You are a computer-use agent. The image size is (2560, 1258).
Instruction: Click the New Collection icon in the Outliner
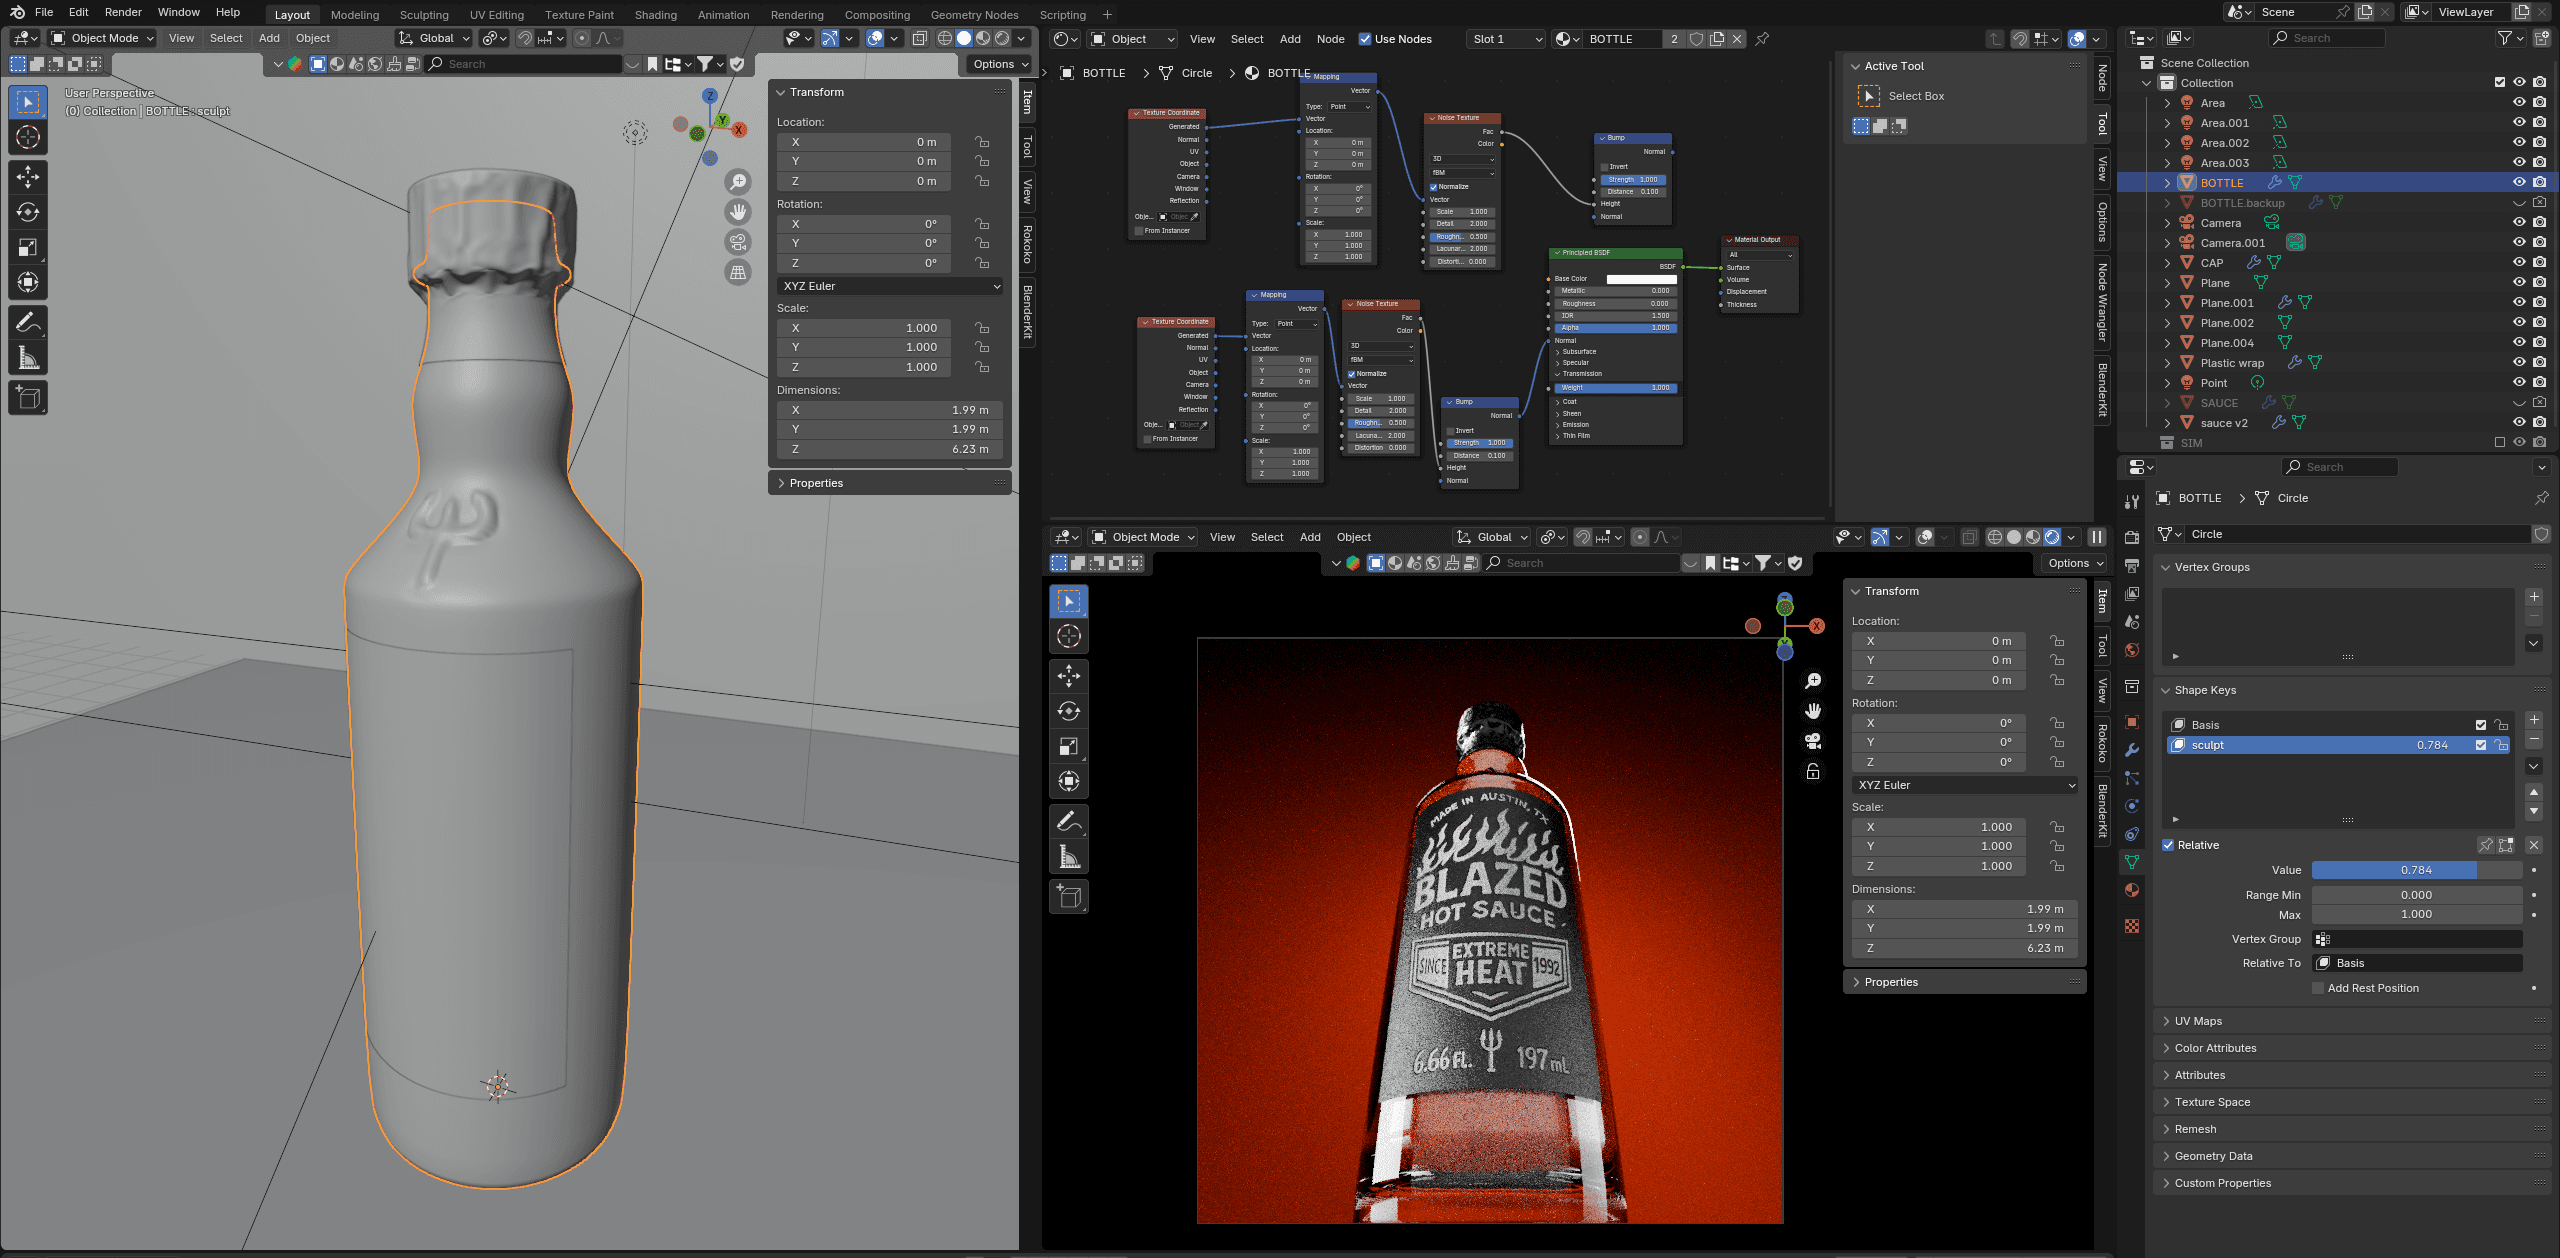pos(2541,38)
